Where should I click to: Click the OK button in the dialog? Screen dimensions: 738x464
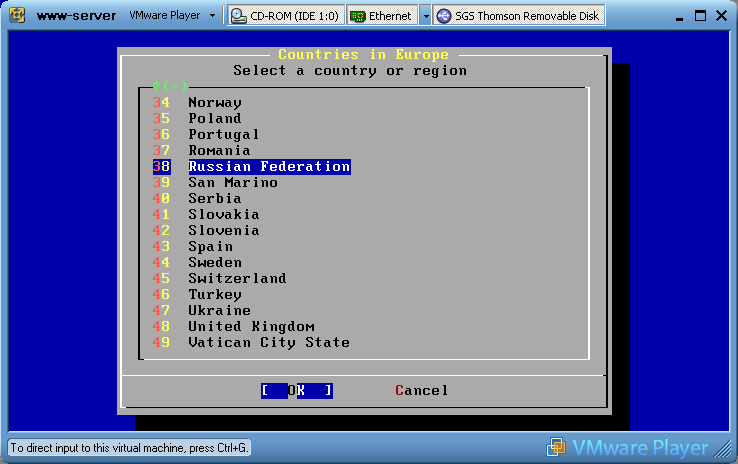point(297,391)
